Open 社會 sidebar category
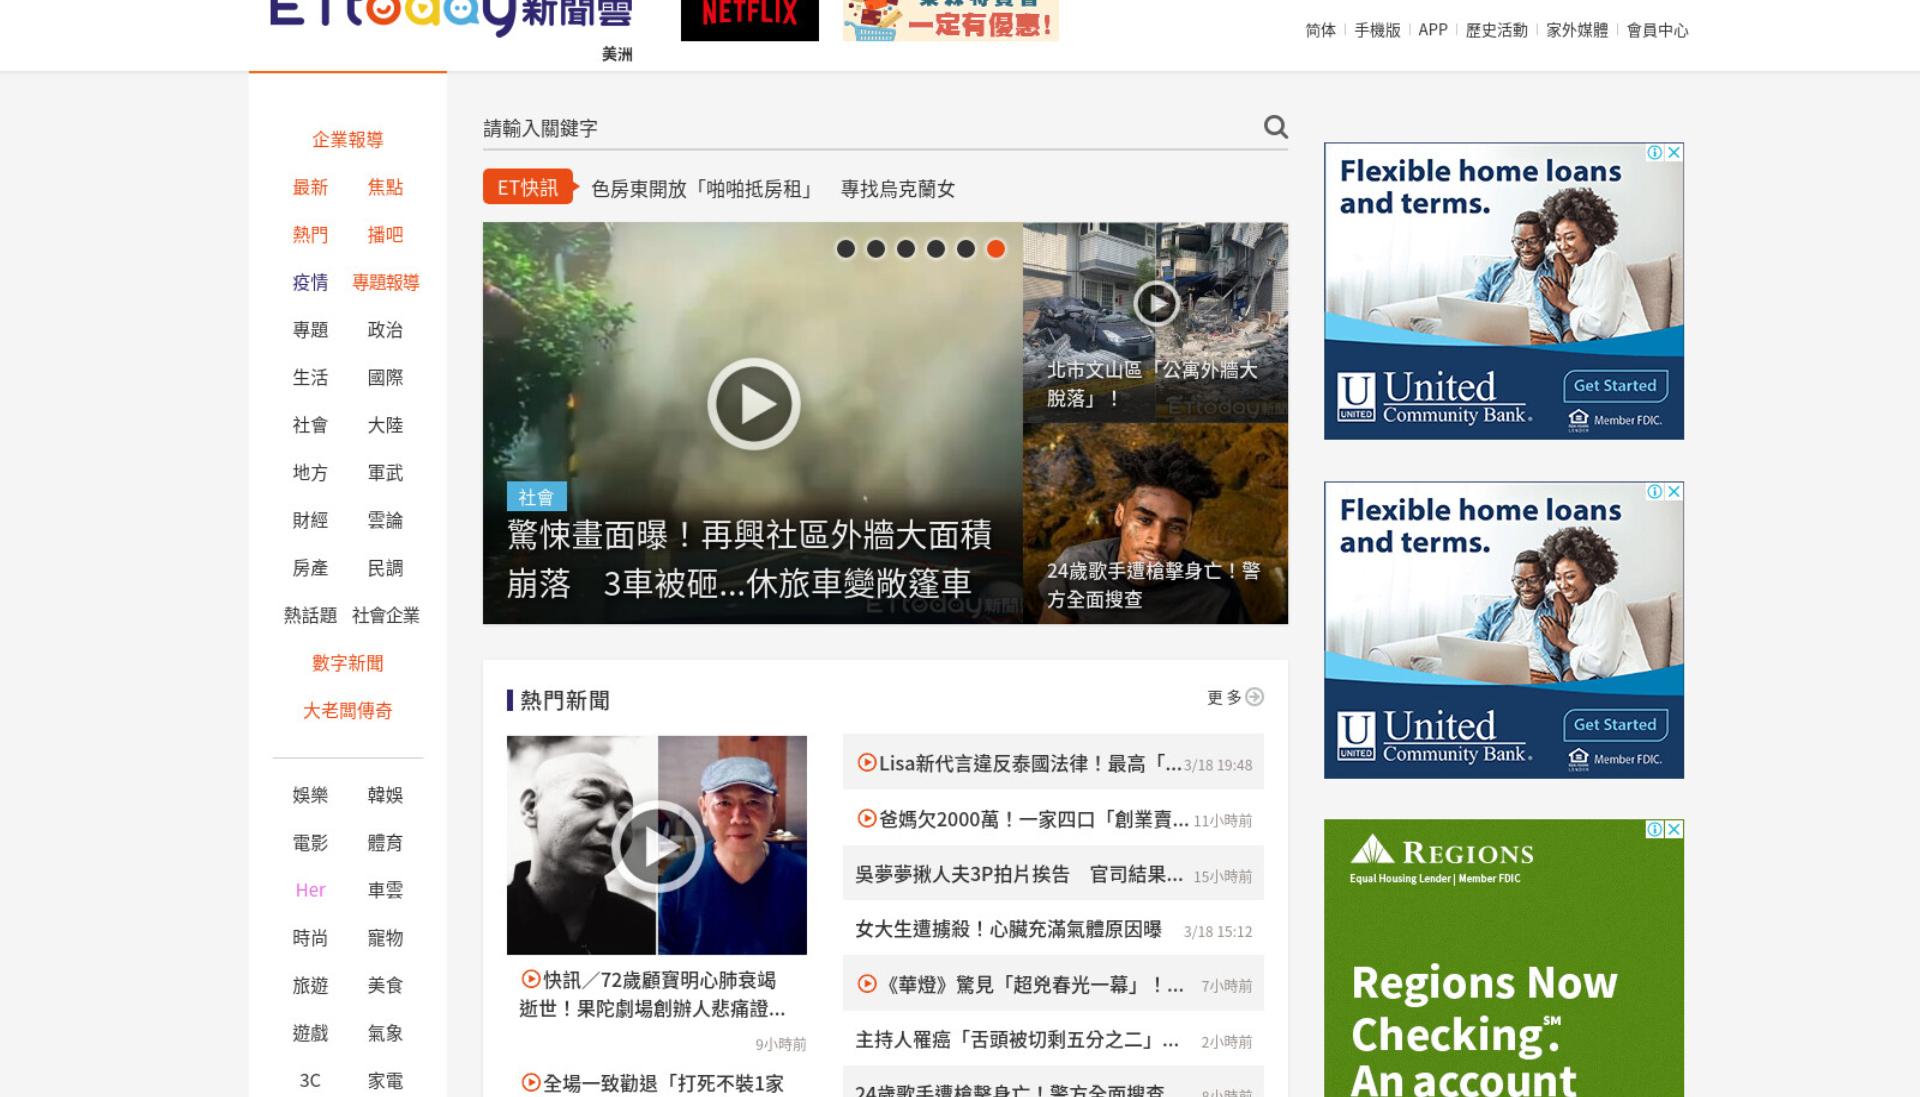The height and width of the screenshot is (1097, 1920). (310, 425)
